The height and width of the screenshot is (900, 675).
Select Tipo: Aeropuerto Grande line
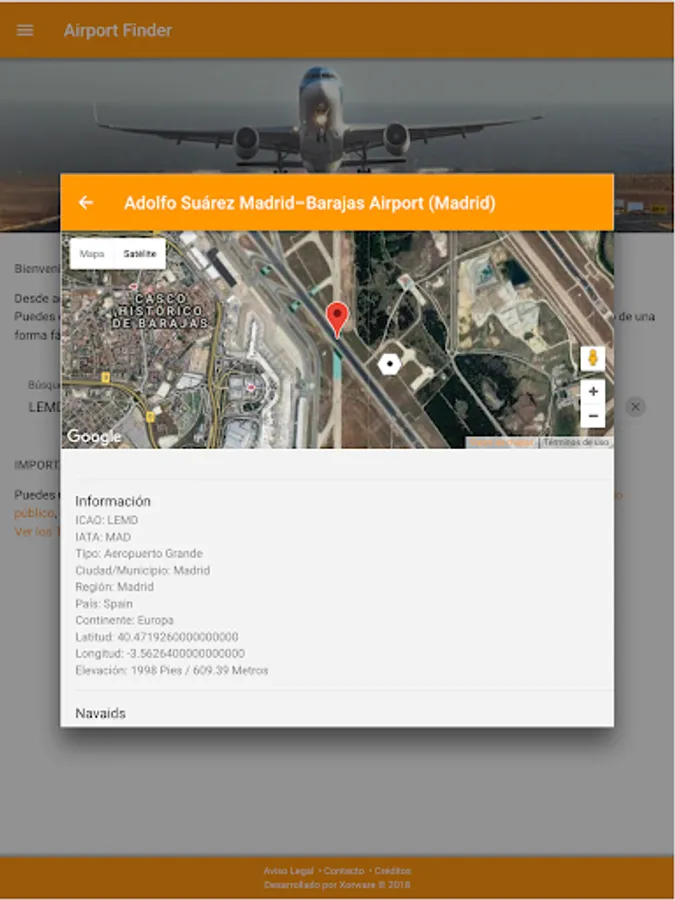(x=139, y=554)
